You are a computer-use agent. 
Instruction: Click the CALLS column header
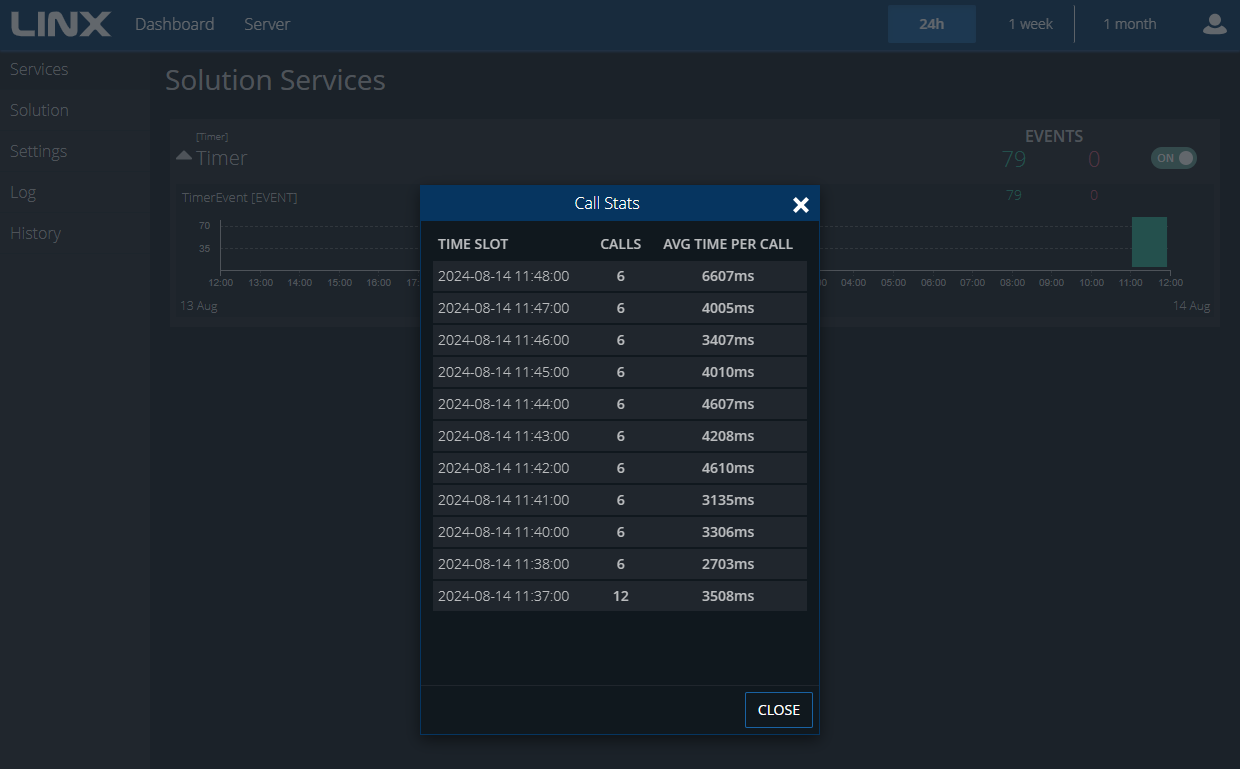(620, 244)
